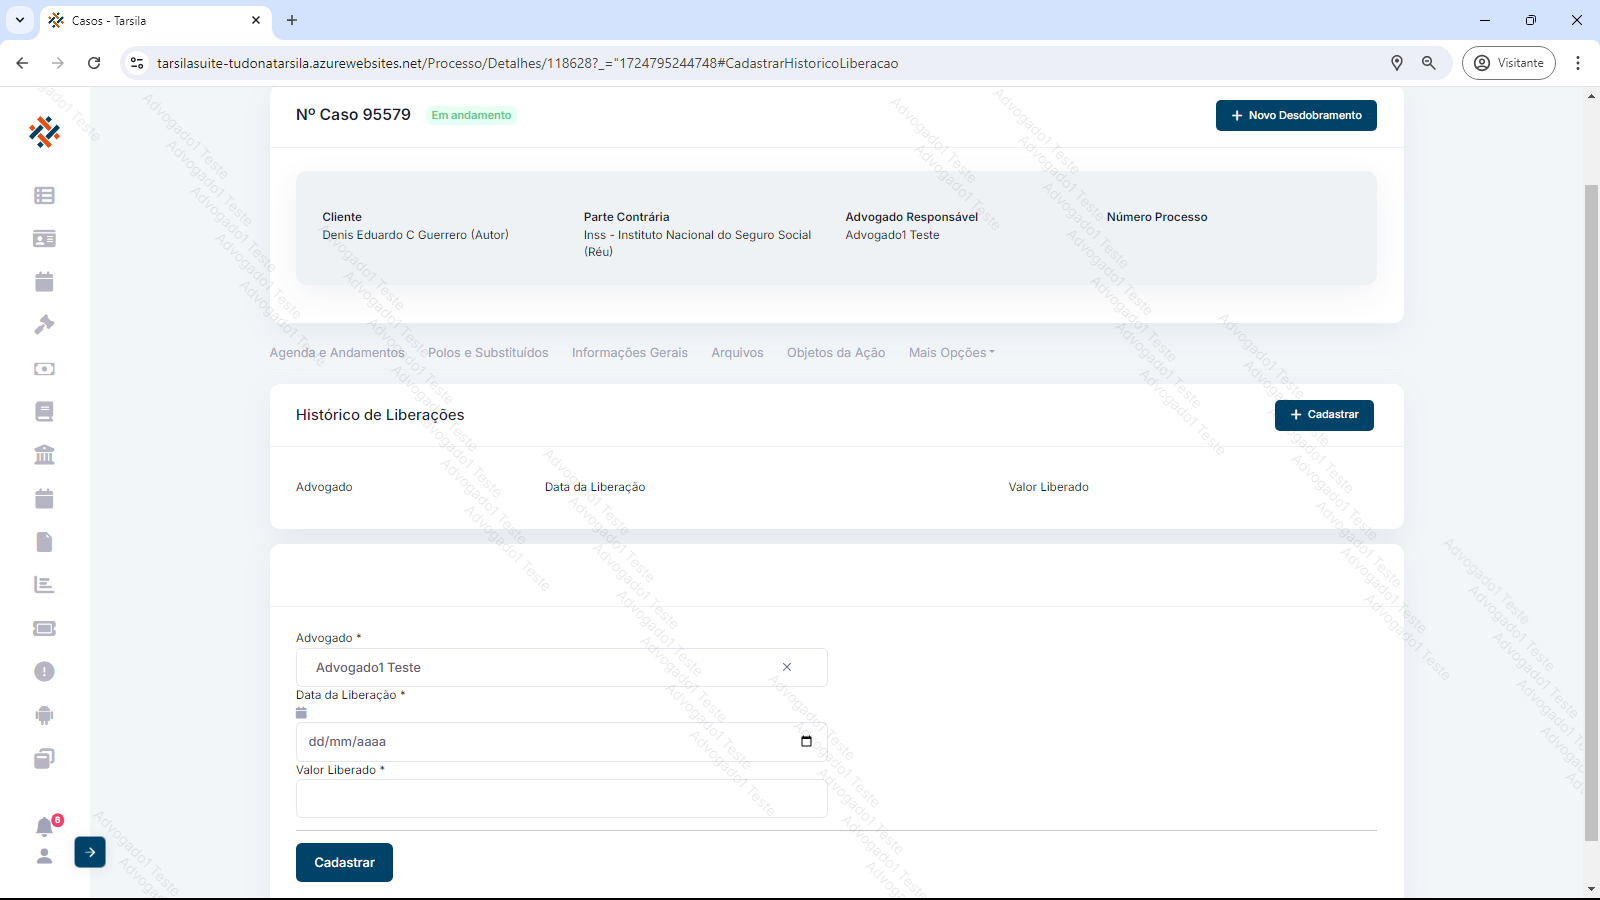Open the notifications bell icon

(x=44, y=827)
